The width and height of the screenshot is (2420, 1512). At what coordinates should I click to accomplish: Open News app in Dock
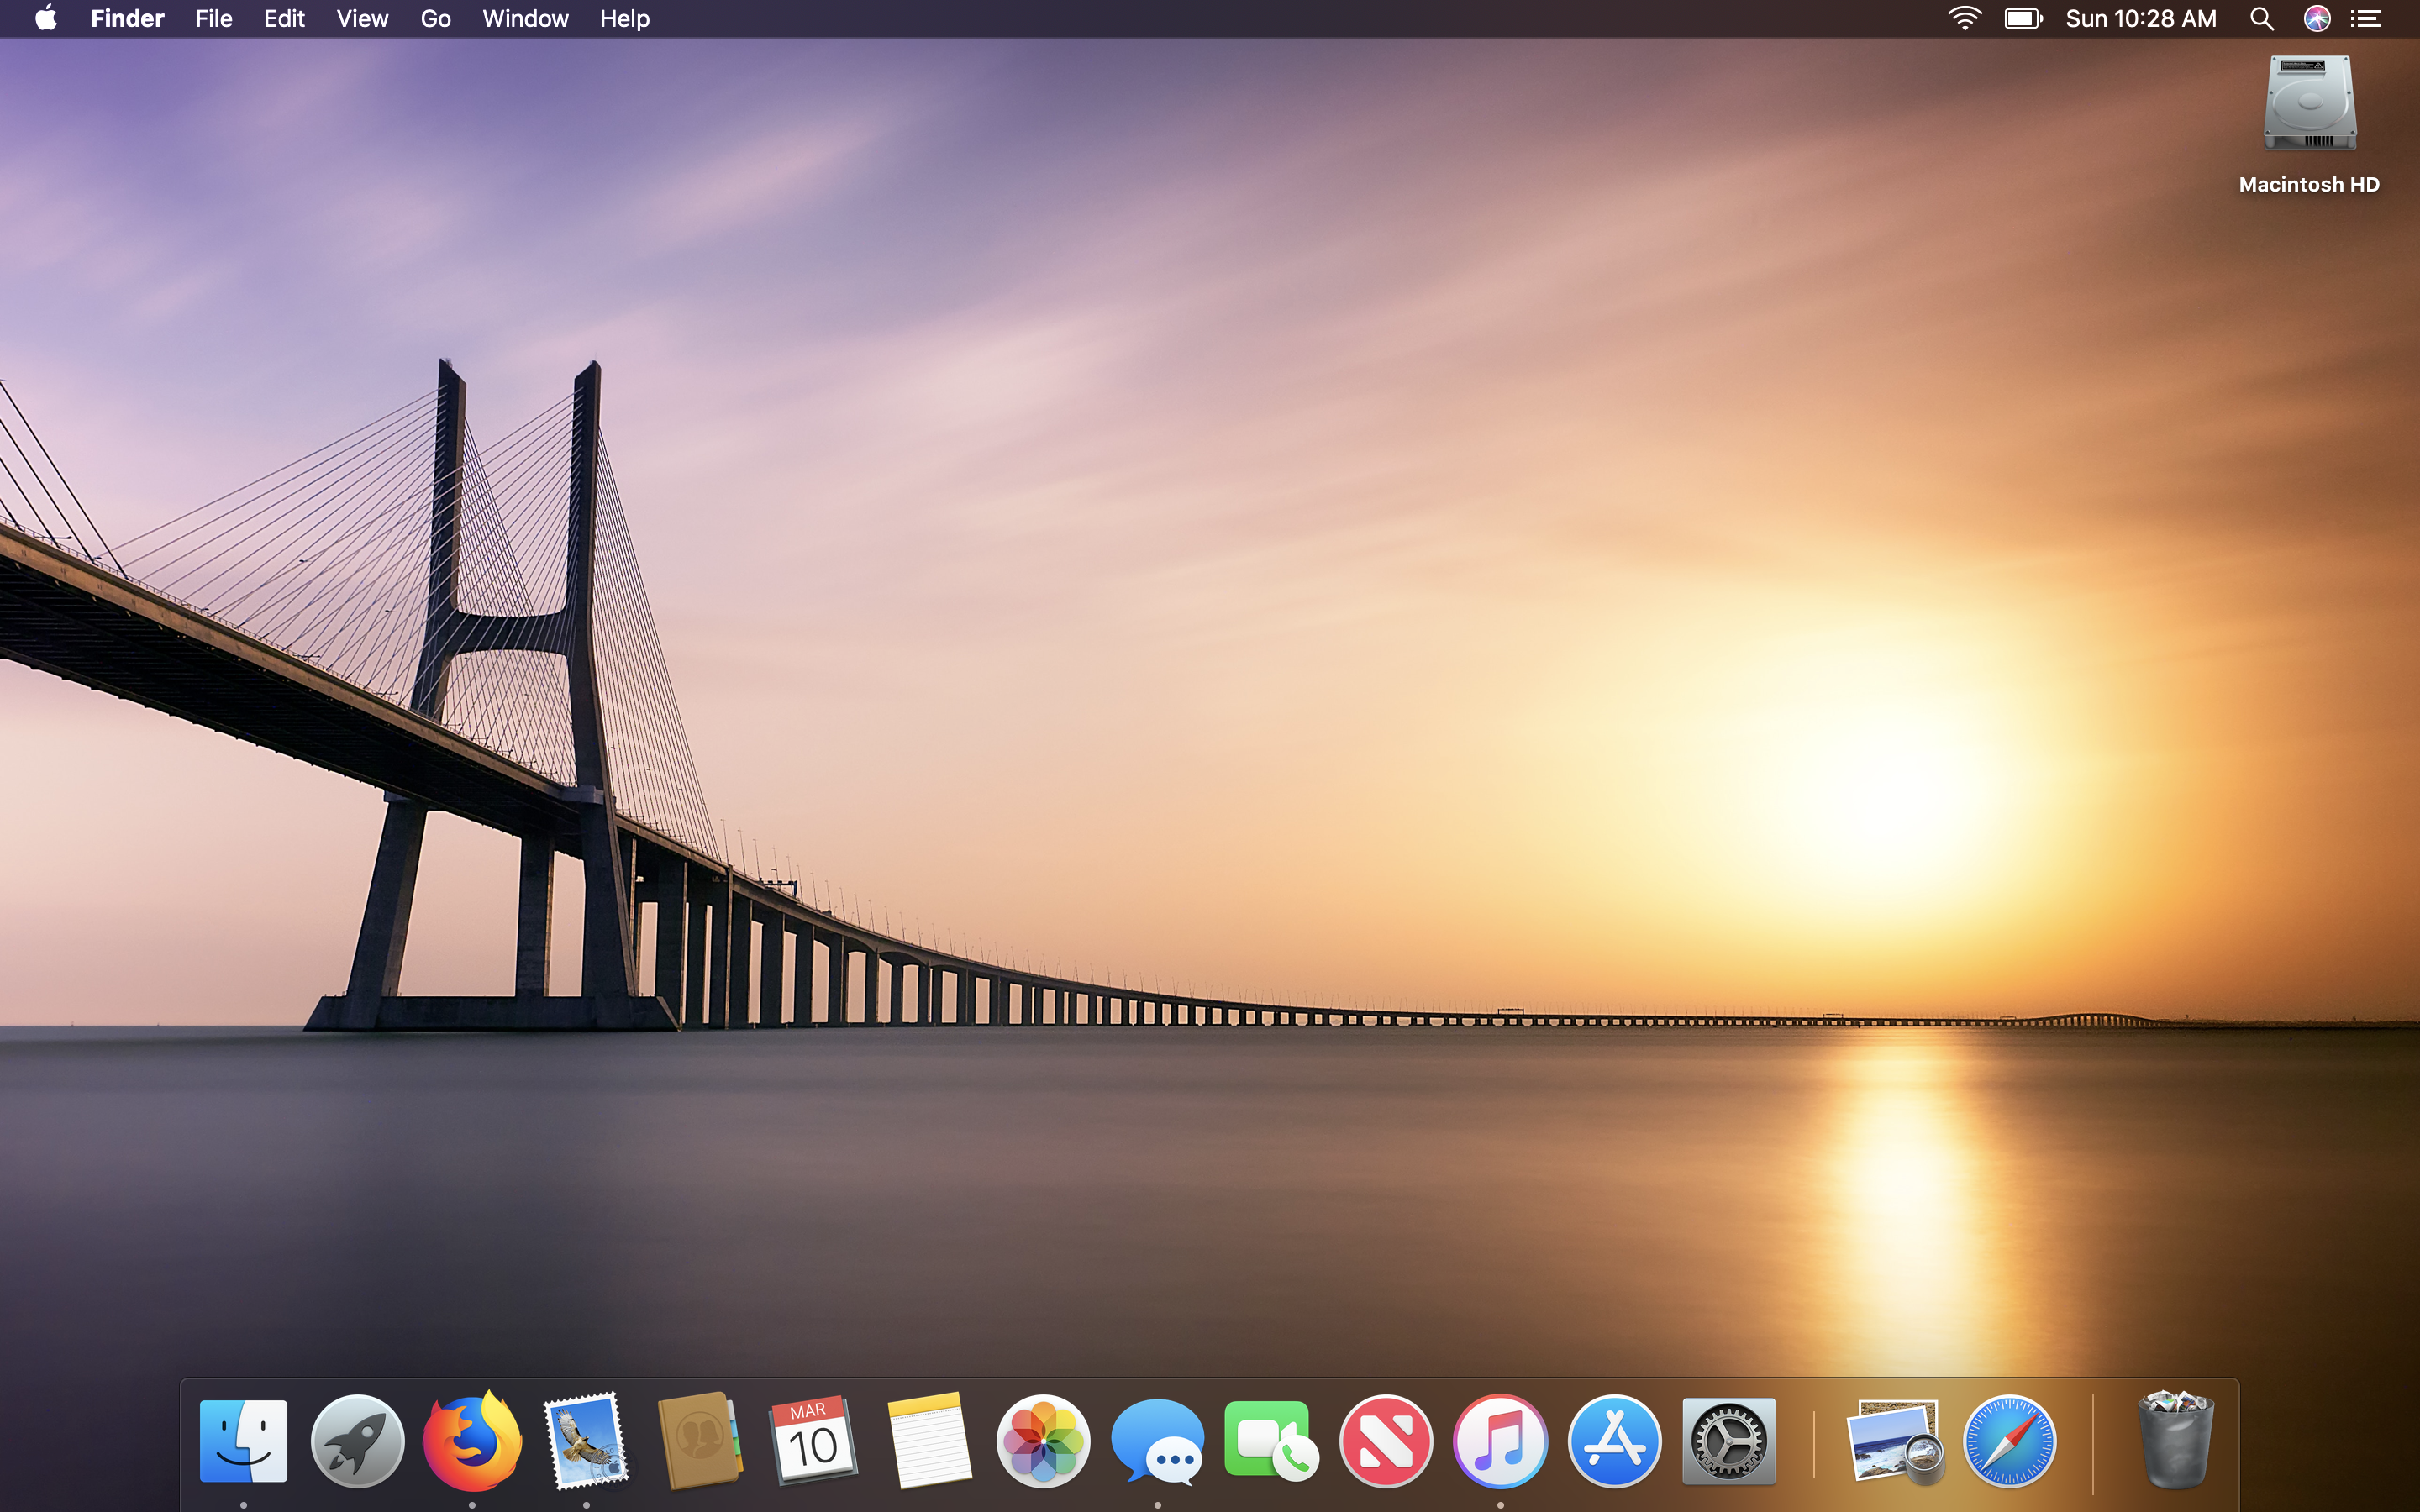coord(1386,1441)
